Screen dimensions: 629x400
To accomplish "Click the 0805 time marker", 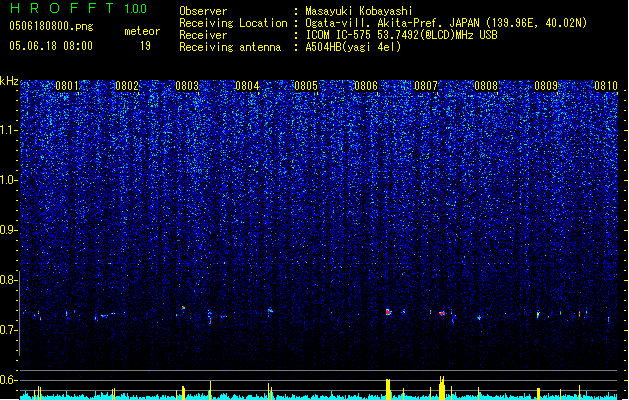I will click(306, 86).
